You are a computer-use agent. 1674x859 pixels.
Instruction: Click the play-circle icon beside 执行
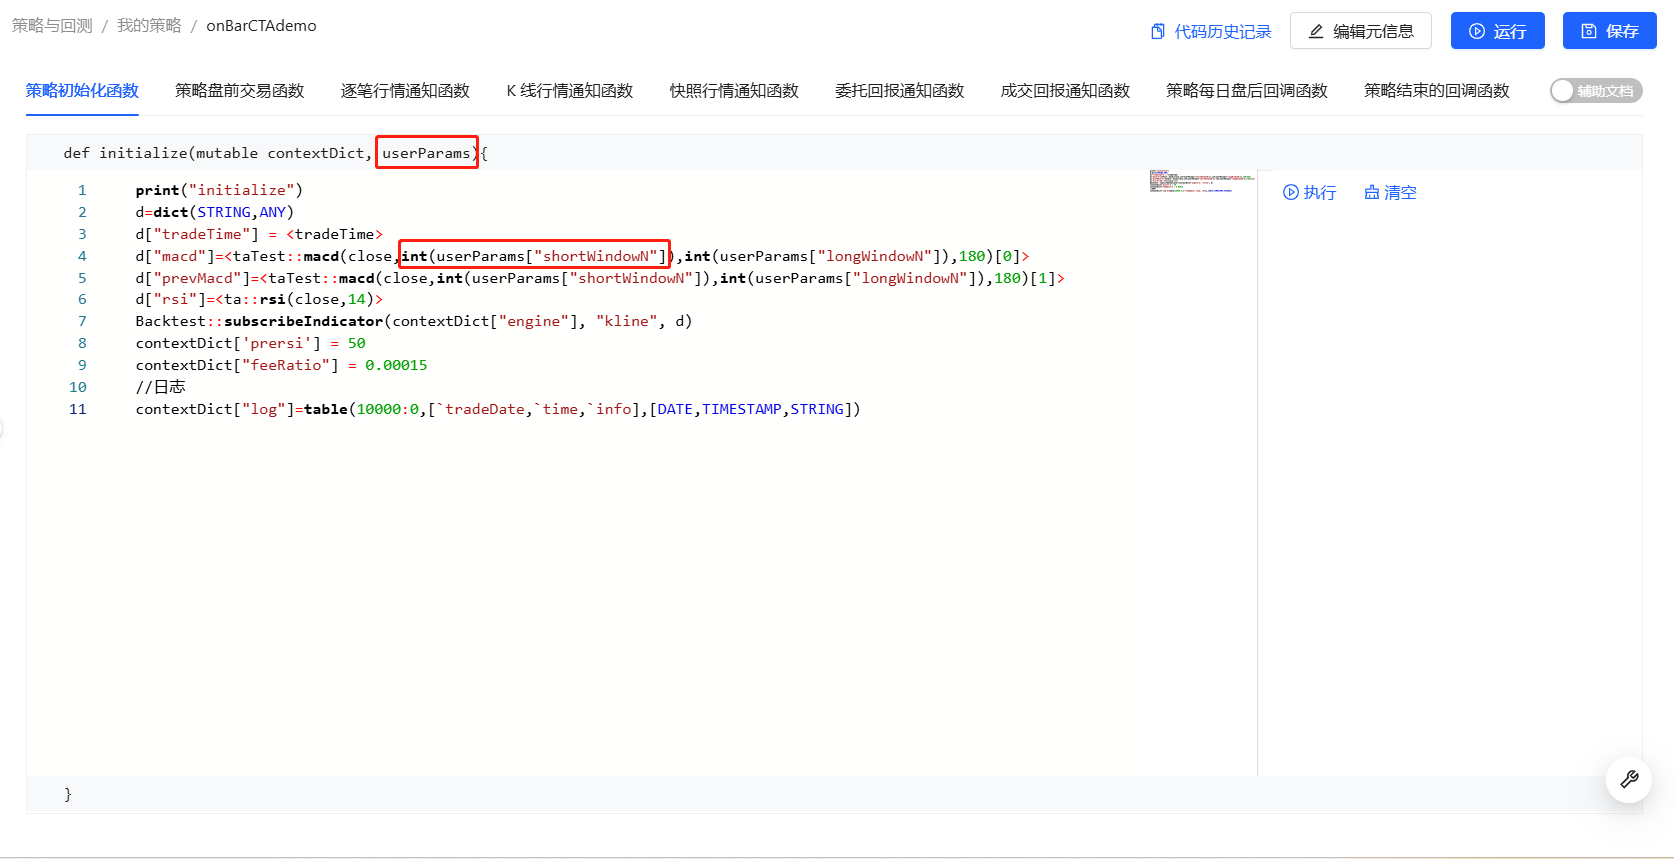click(1291, 192)
